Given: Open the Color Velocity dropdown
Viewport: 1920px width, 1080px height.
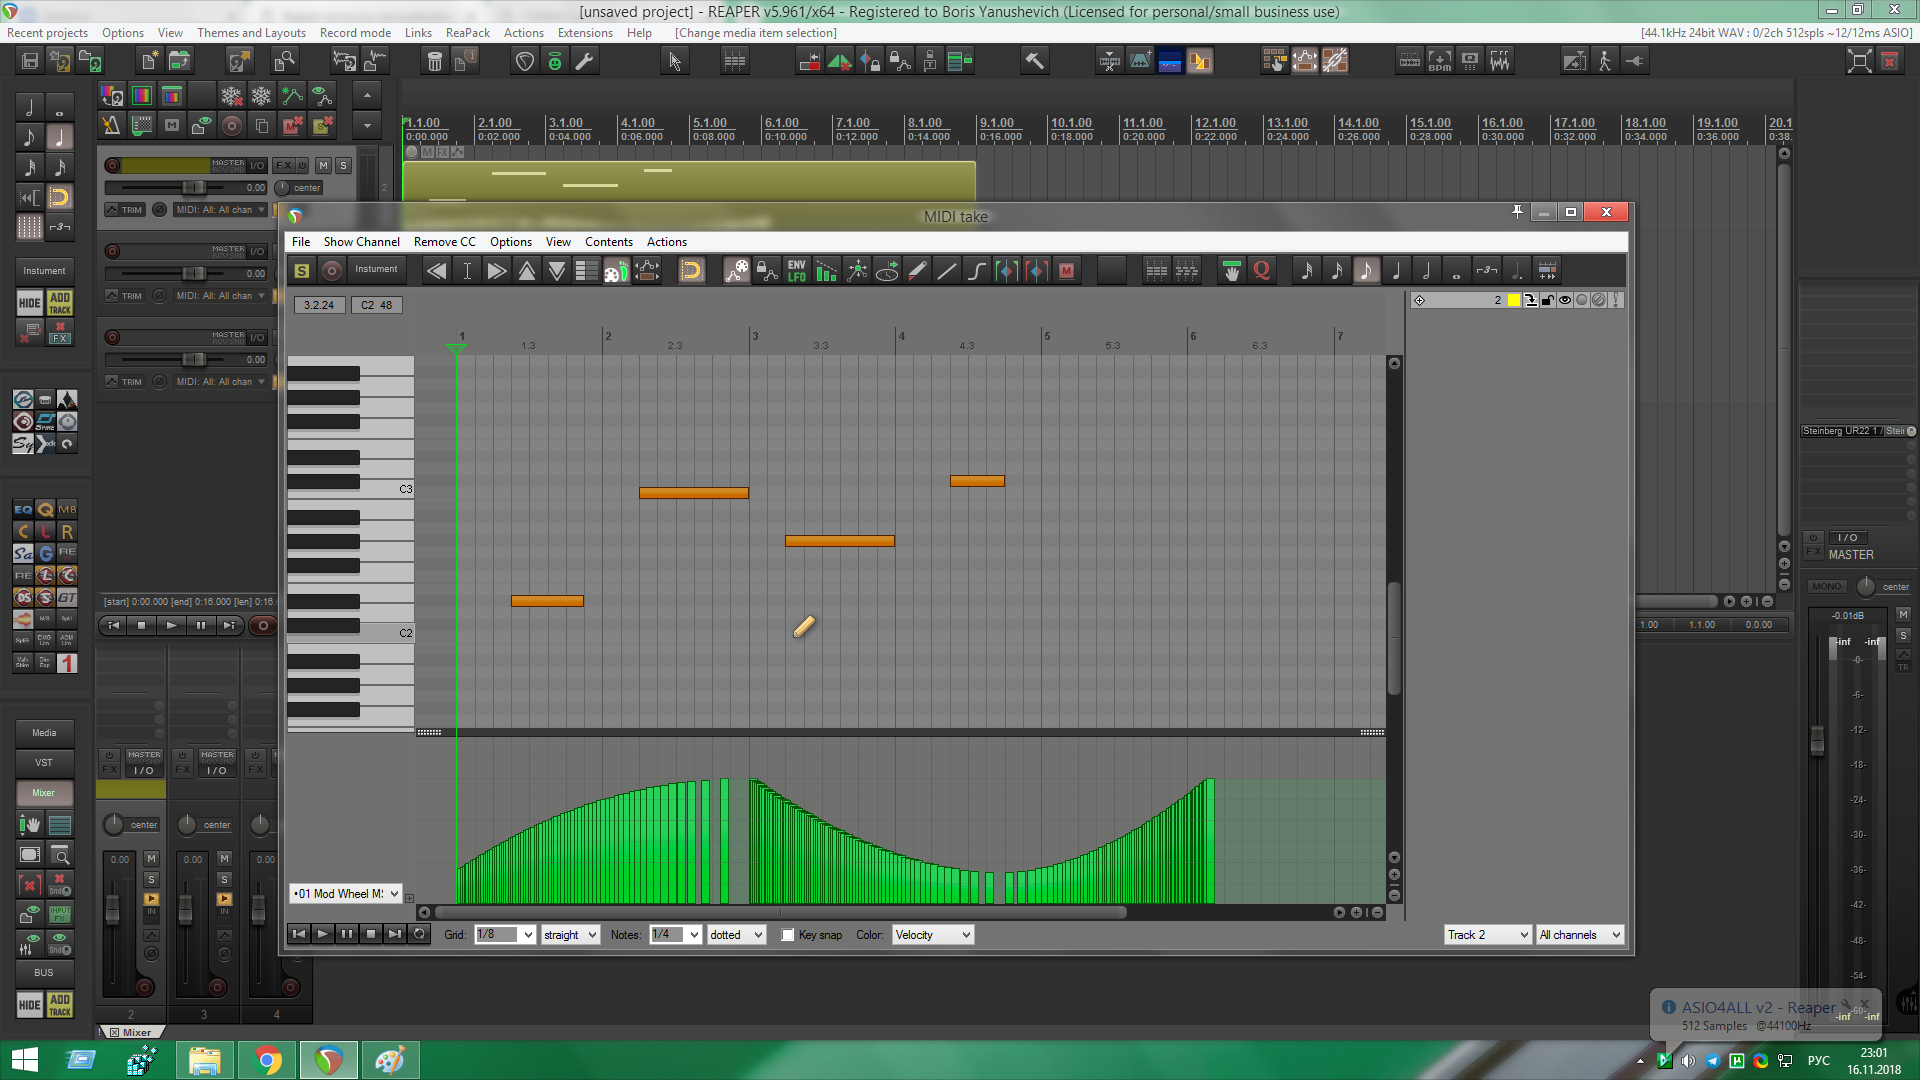Looking at the screenshot, I should click(x=932, y=935).
